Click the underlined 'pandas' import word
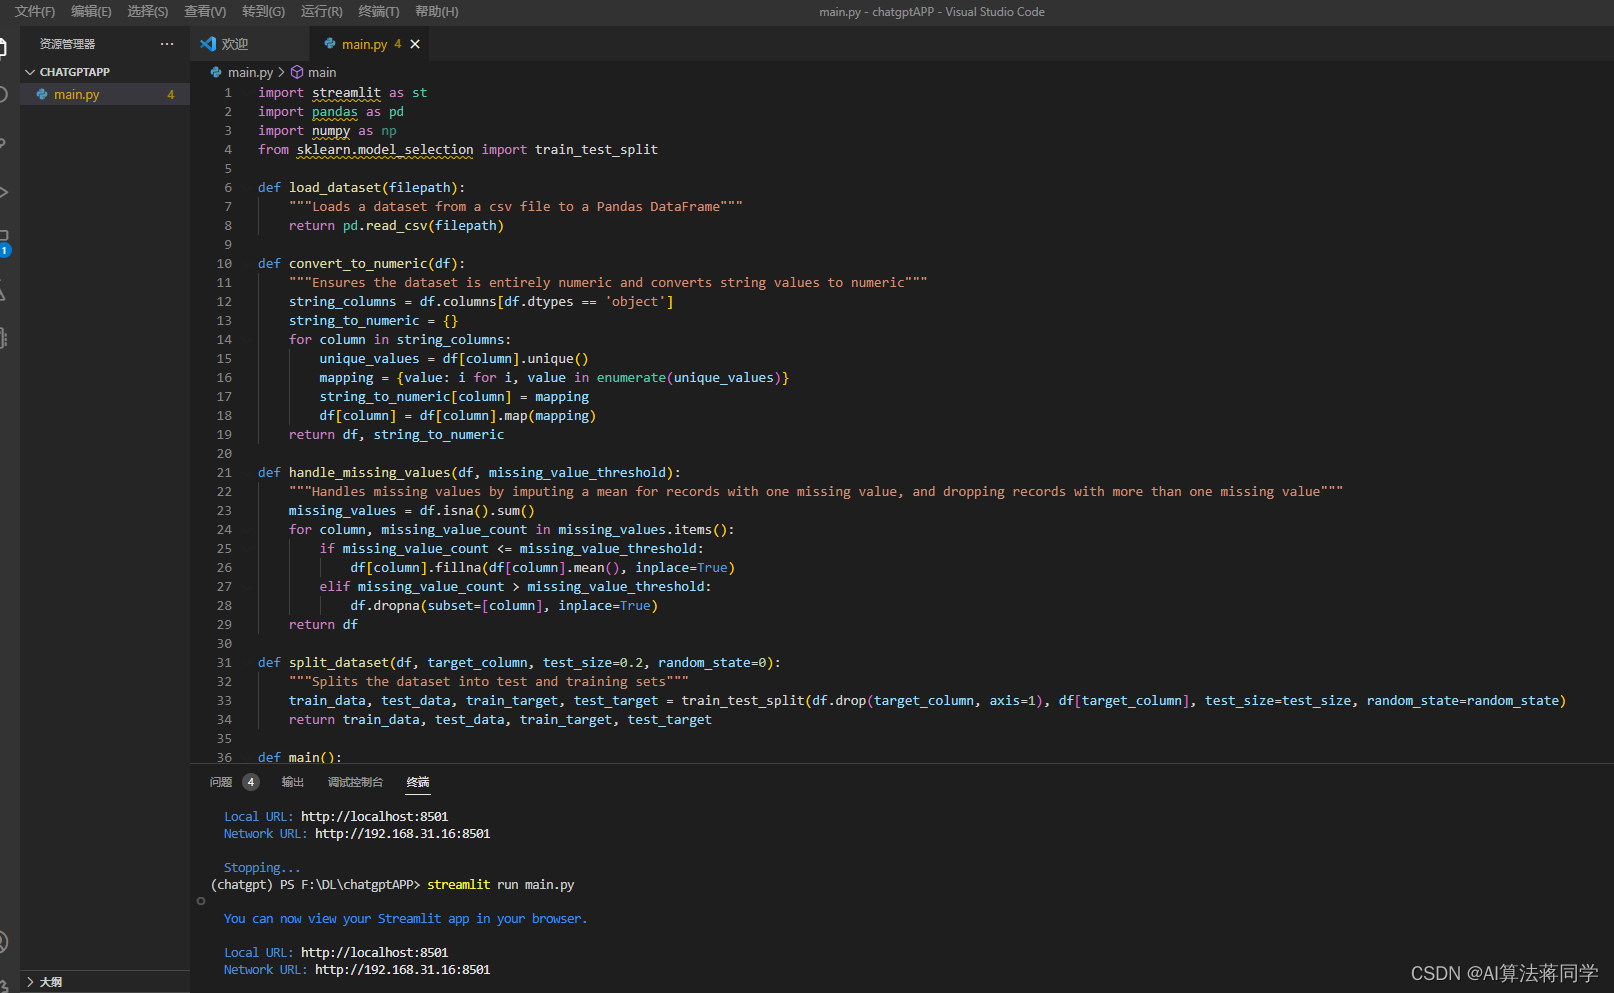Image resolution: width=1614 pixels, height=993 pixels. point(334,112)
